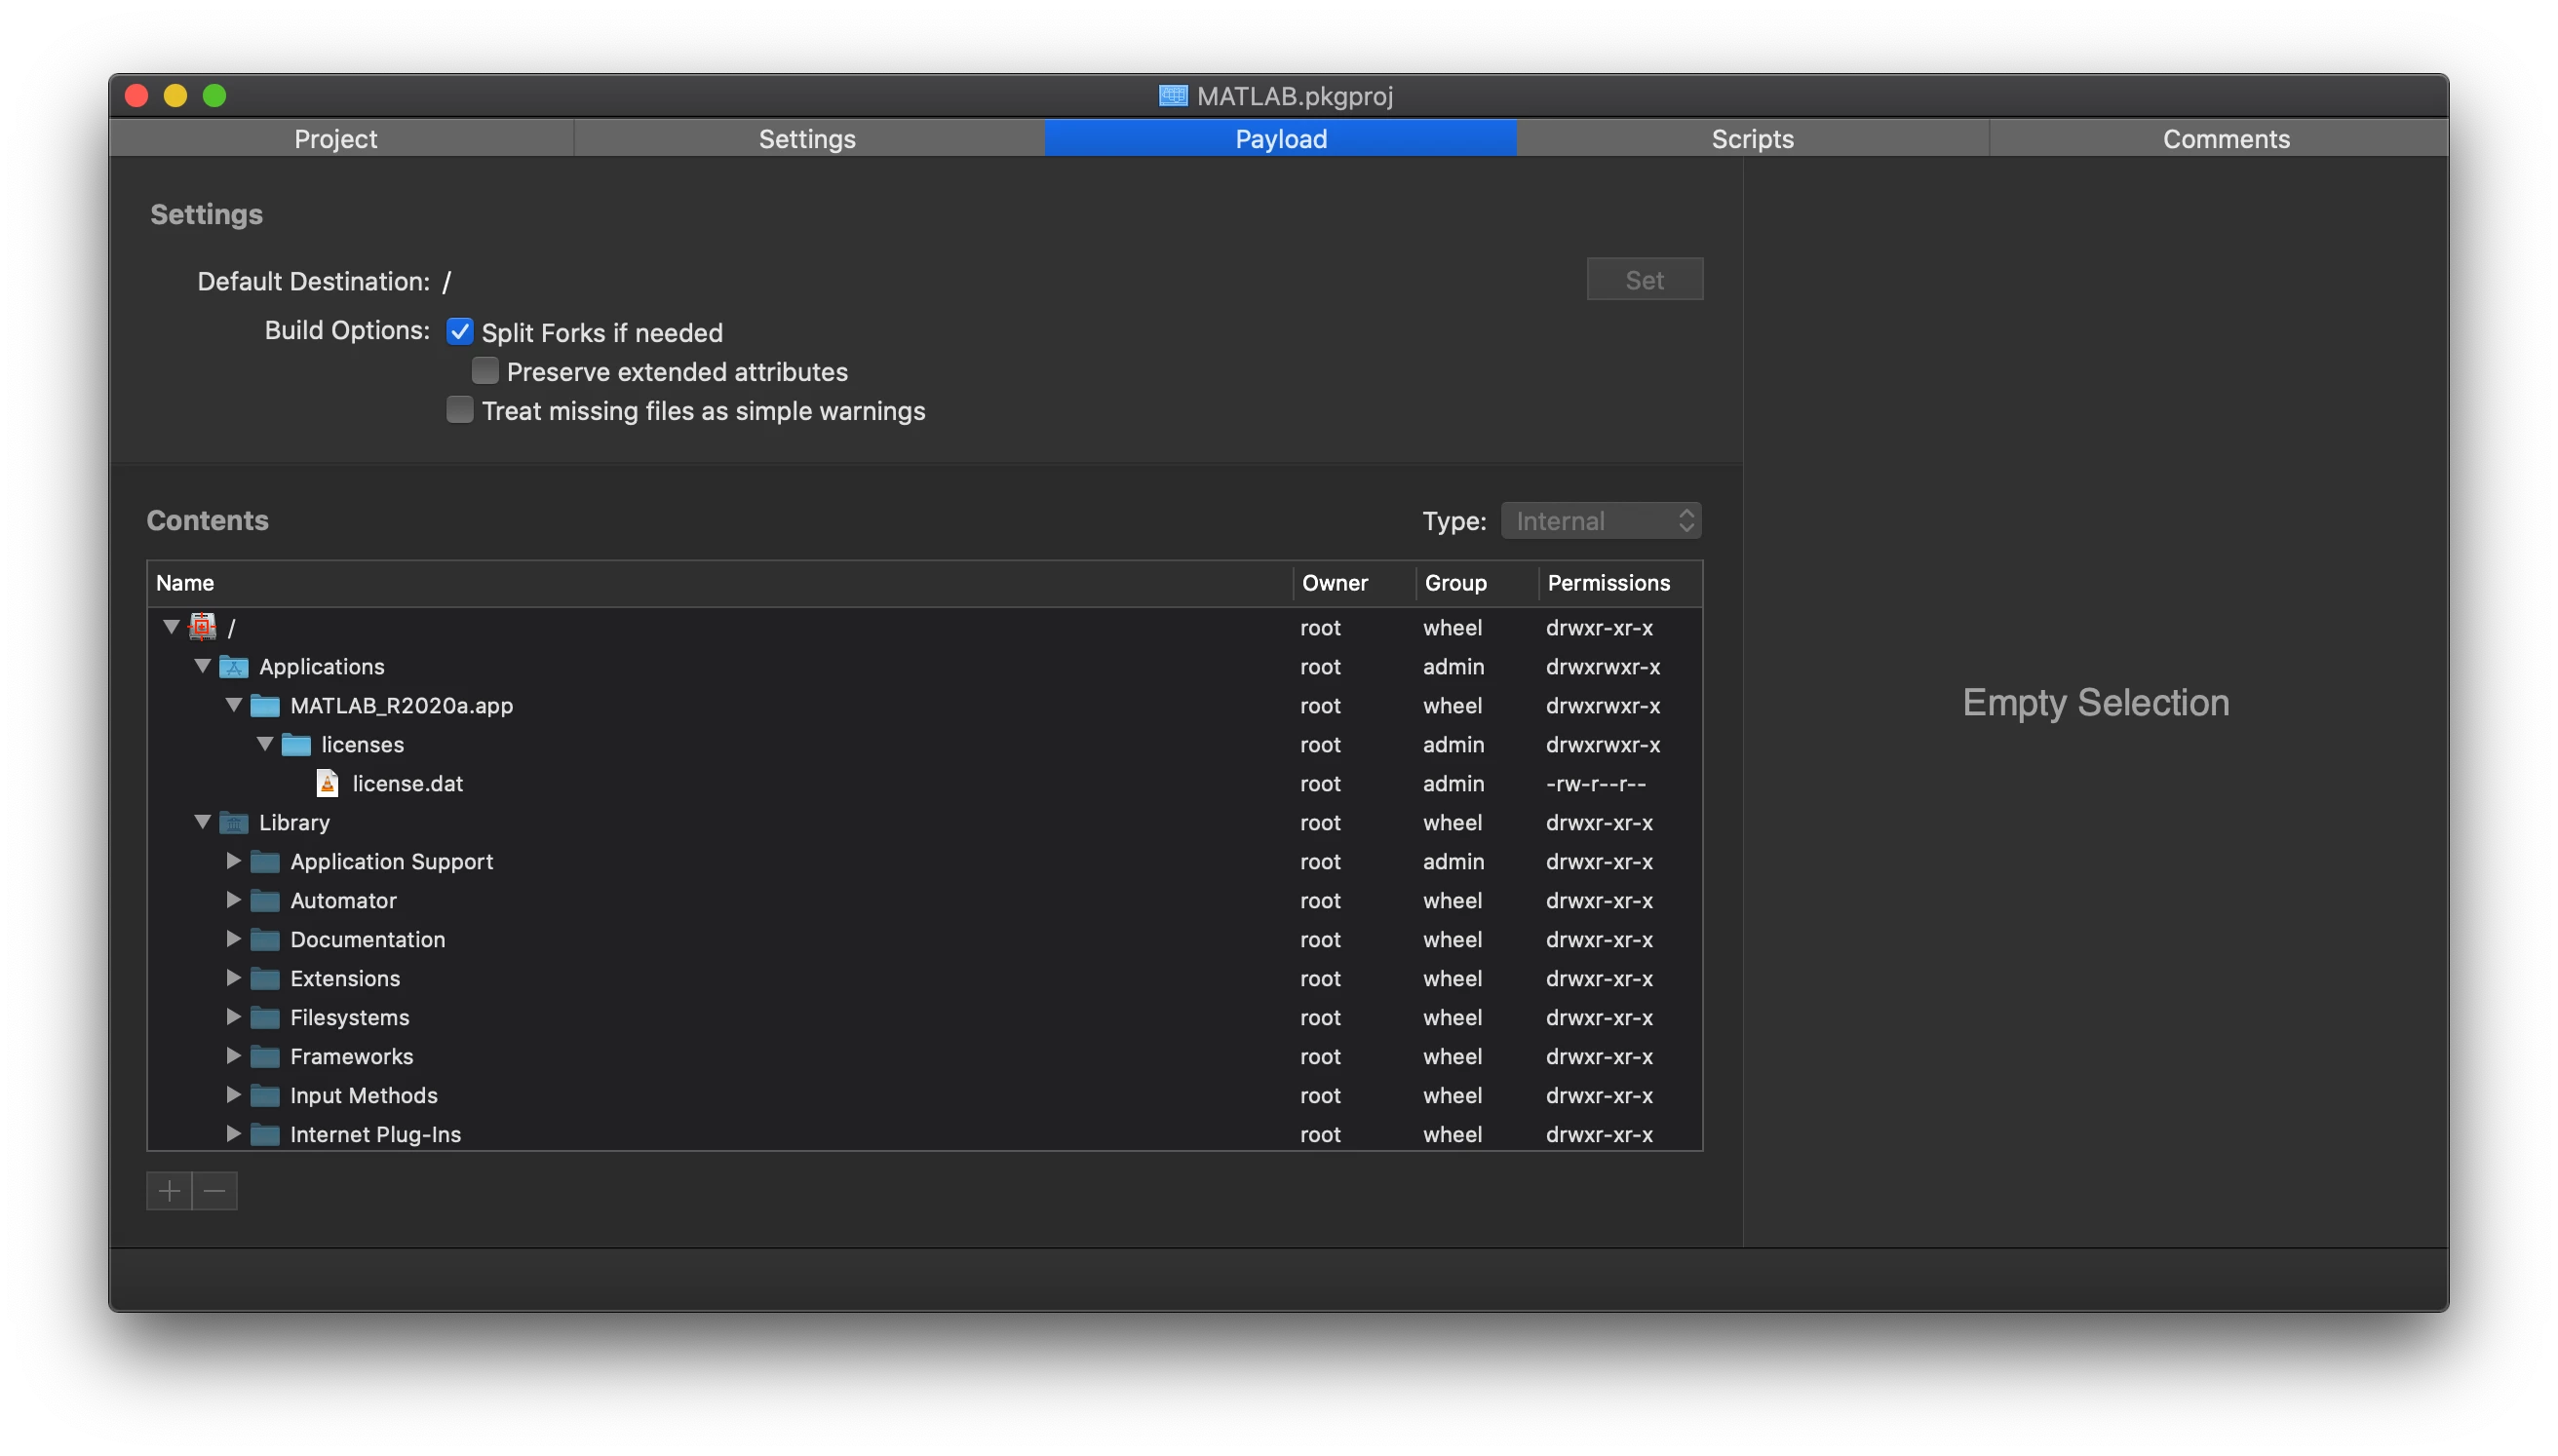The image size is (2558, 1456).
Task: Collapse the Applications folder
Action: tap(202, 666)
